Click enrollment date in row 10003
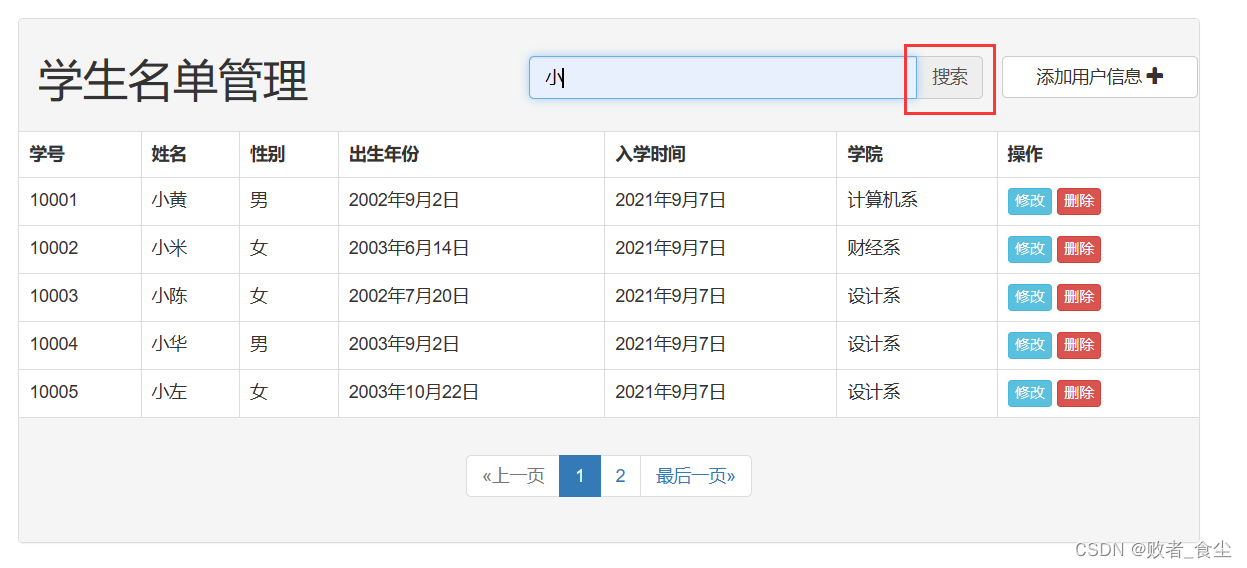Viewport: 1247px width, 568px height. 670,296
